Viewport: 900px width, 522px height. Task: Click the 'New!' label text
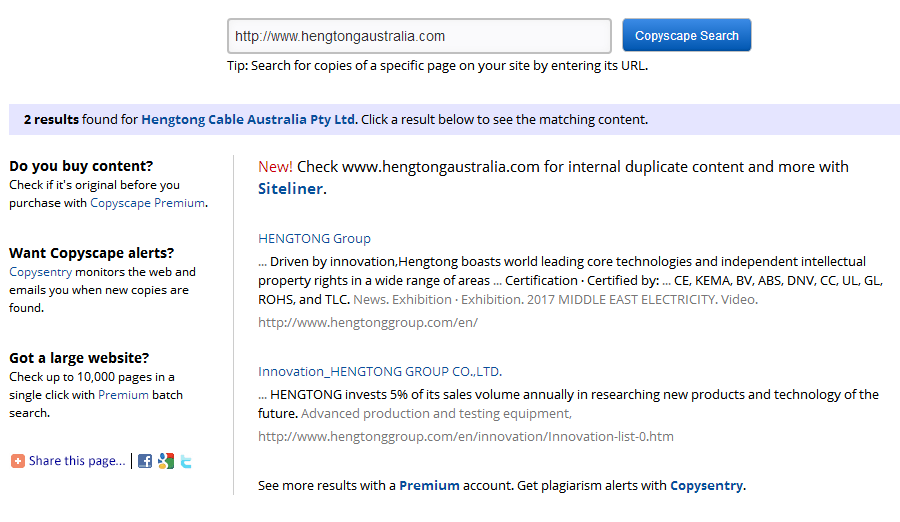click(275, 167)
